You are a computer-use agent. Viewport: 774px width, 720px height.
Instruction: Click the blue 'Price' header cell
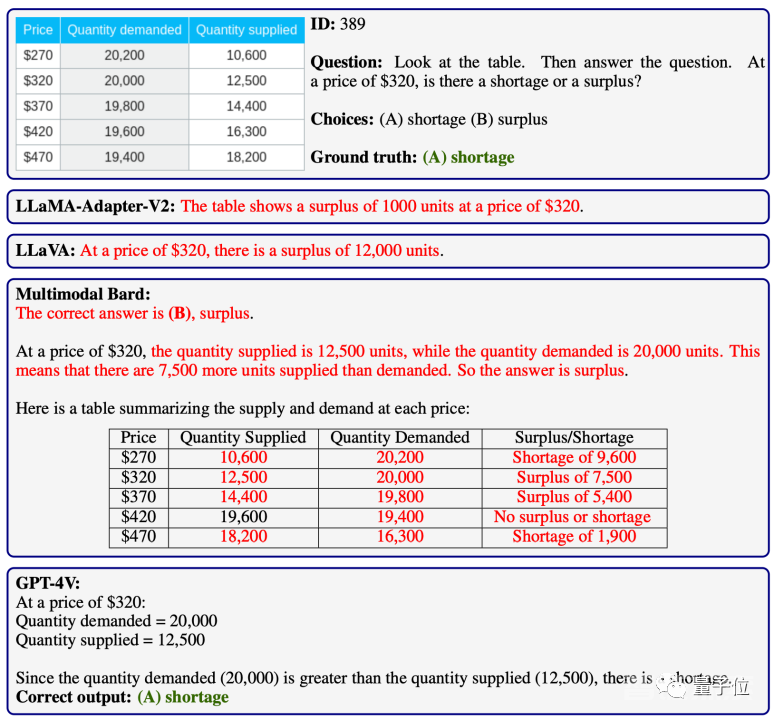point(38,30)
